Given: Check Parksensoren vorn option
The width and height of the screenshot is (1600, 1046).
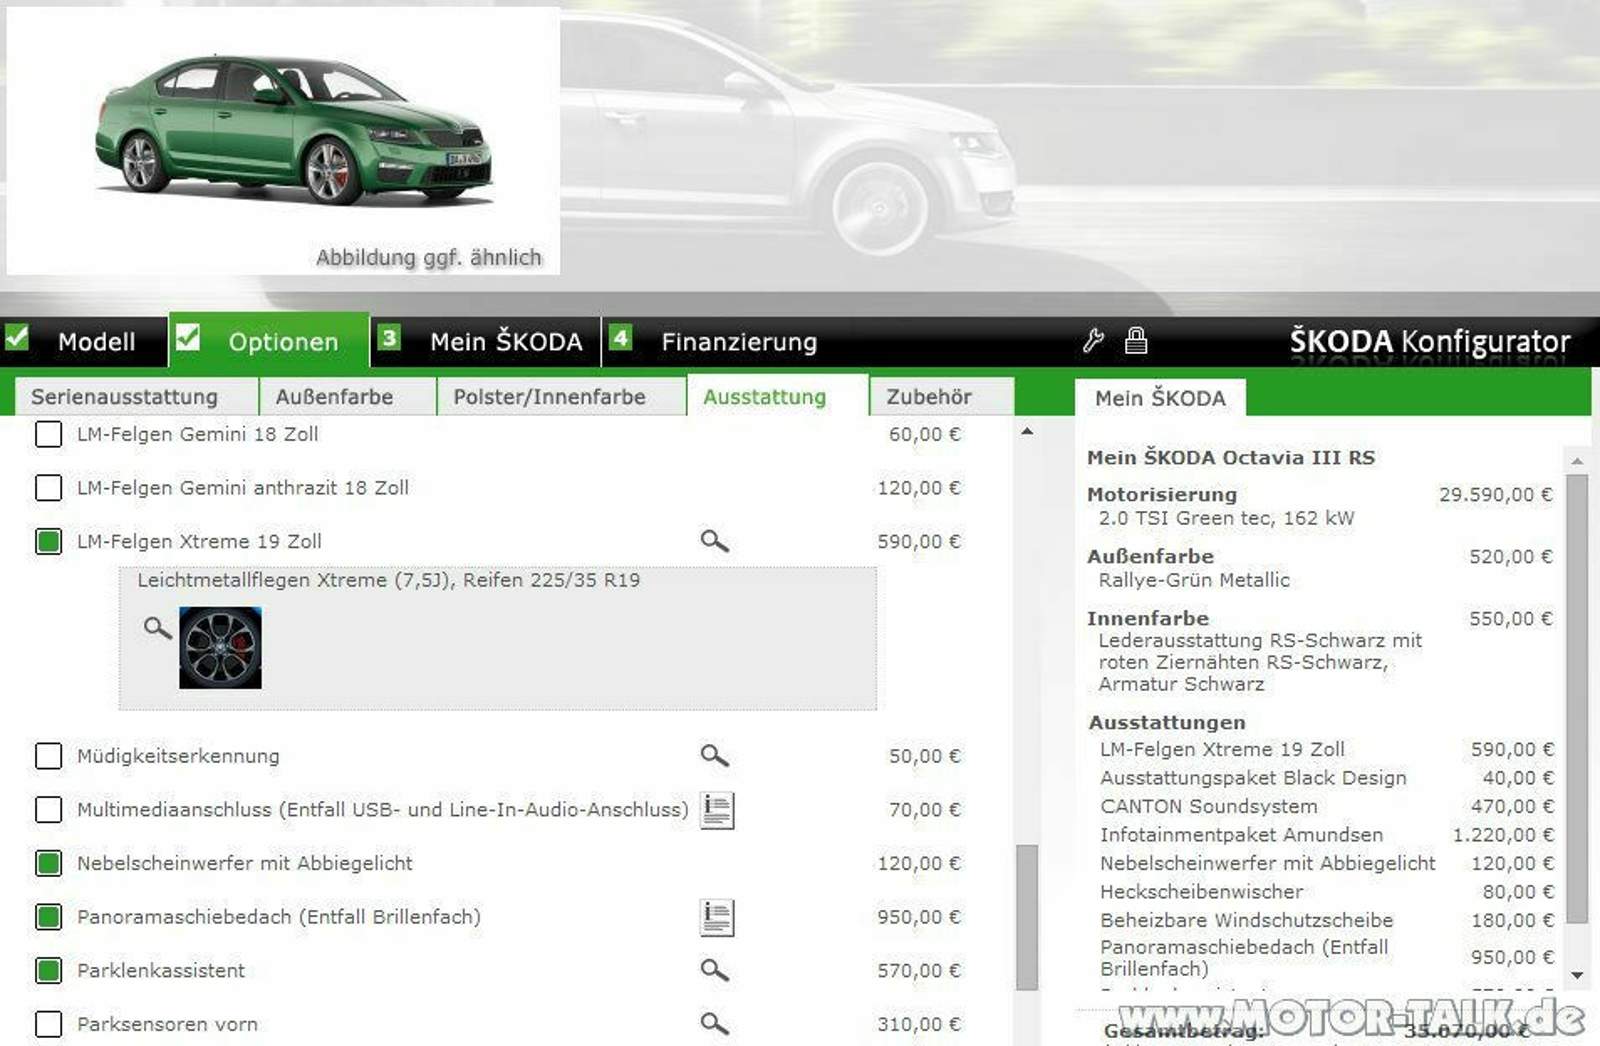Looking at the screenshot, I should click(x=48, y=1024).
